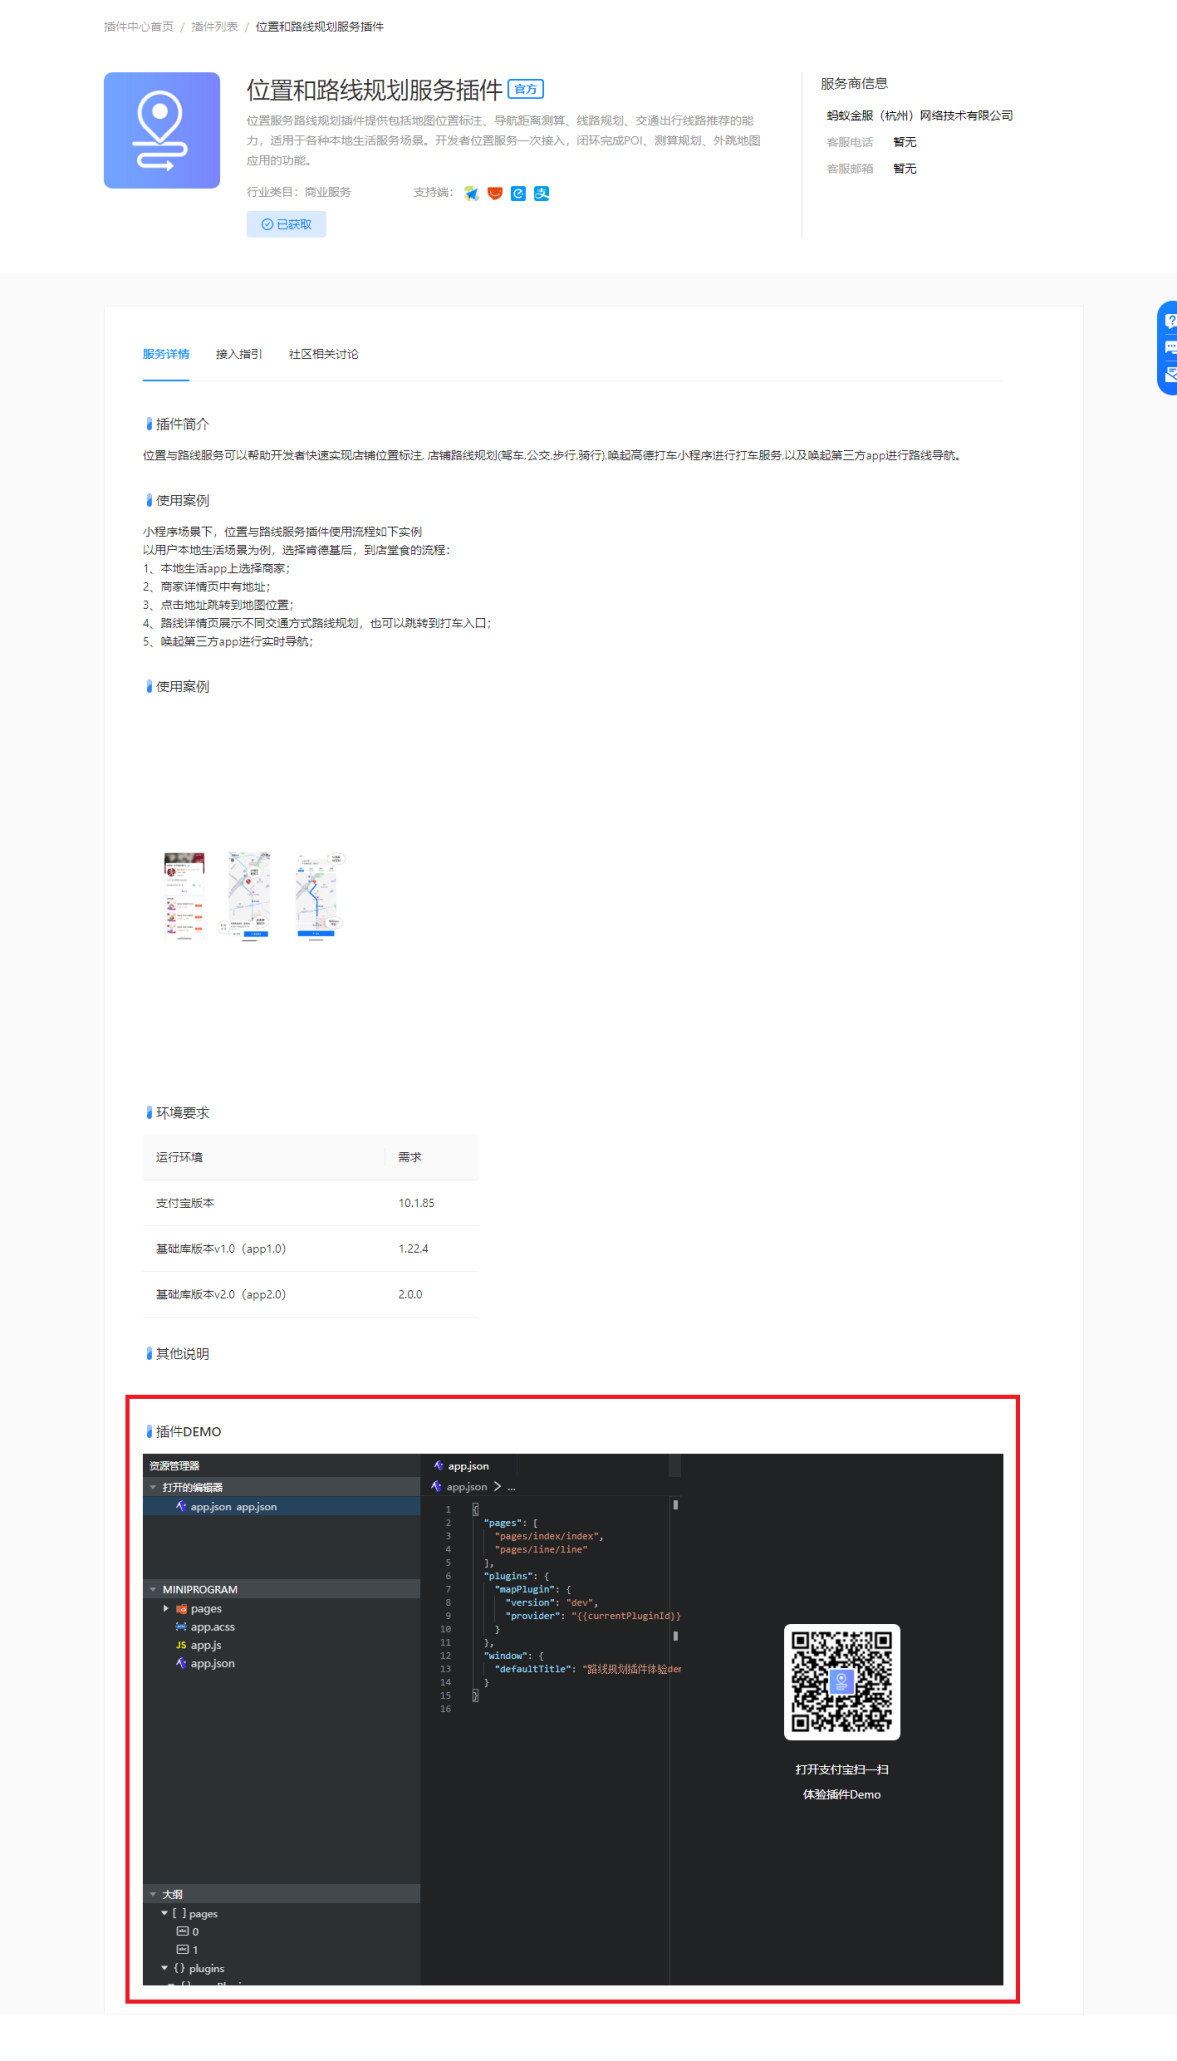This screenshot has width=1177, height=2061.
Task: Click the 官方 official badge
Action: (526, 89)
